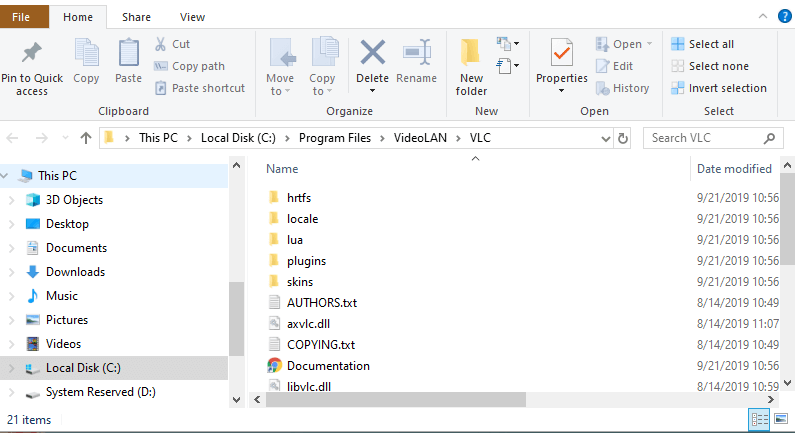Select the AUTHORS.txt file
This screenshot has width=795, height=433.
point(321,303)
